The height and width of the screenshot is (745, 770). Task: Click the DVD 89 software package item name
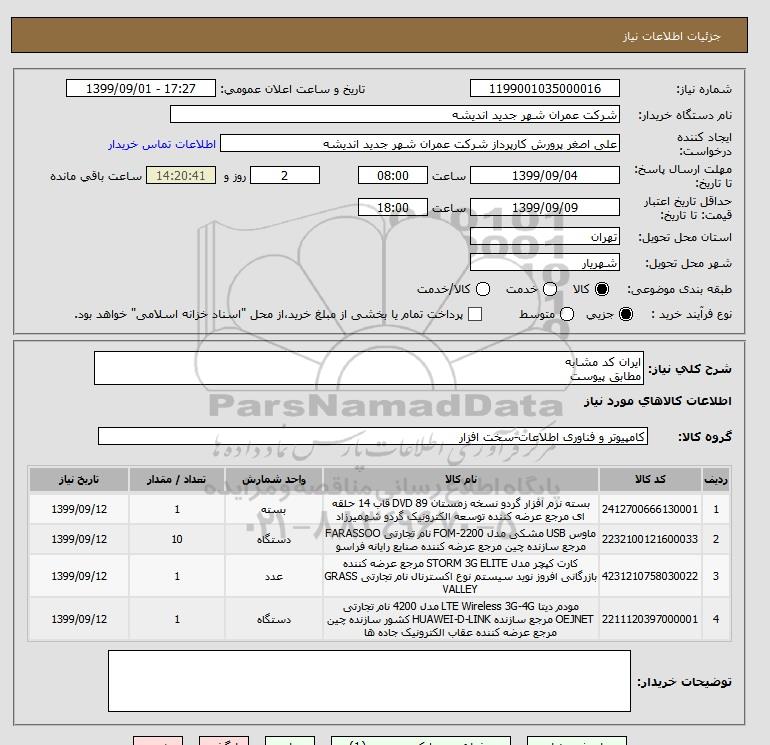[x=461, y=510]
